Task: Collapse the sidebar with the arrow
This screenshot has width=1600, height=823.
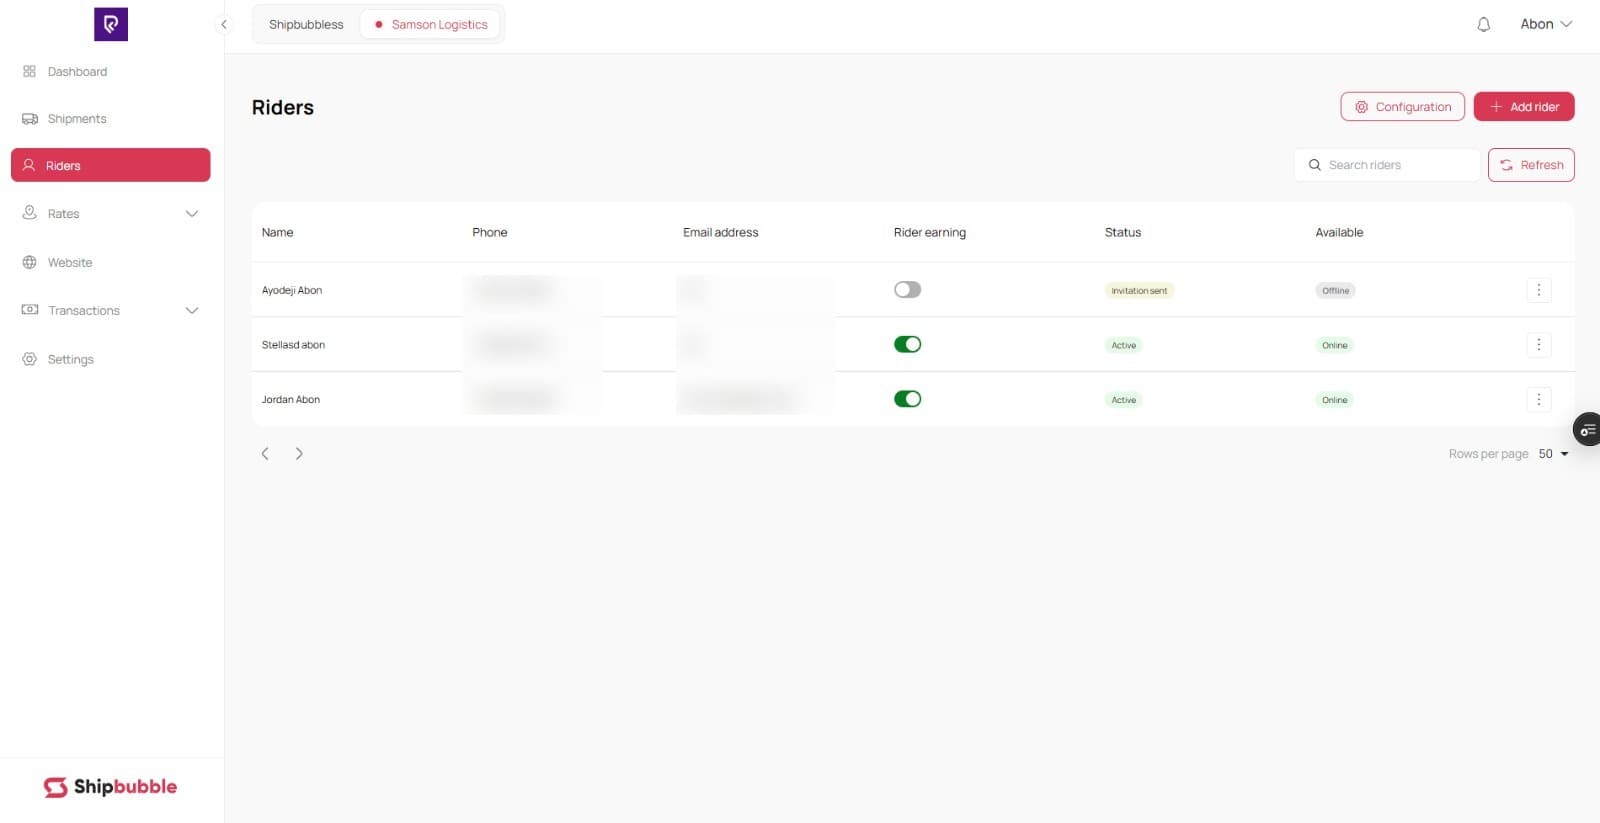Action: pos(224,24)
